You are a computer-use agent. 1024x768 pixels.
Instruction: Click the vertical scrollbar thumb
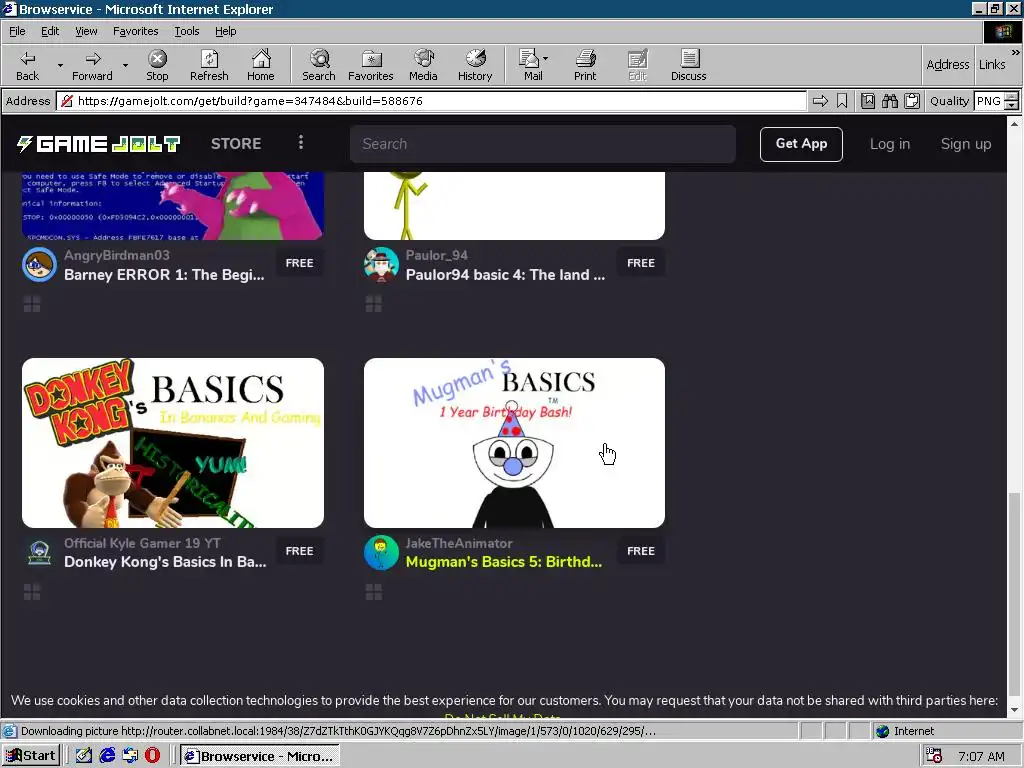click(x=1014, y=594)
